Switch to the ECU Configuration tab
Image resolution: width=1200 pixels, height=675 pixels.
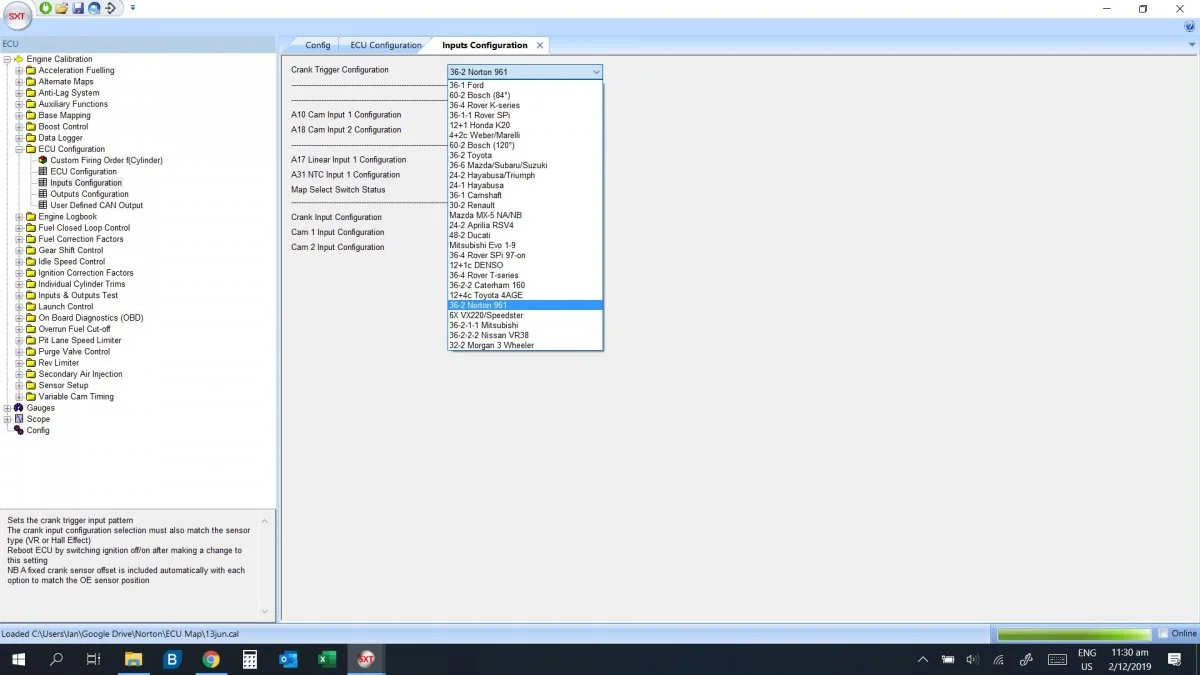coord(385,44)
